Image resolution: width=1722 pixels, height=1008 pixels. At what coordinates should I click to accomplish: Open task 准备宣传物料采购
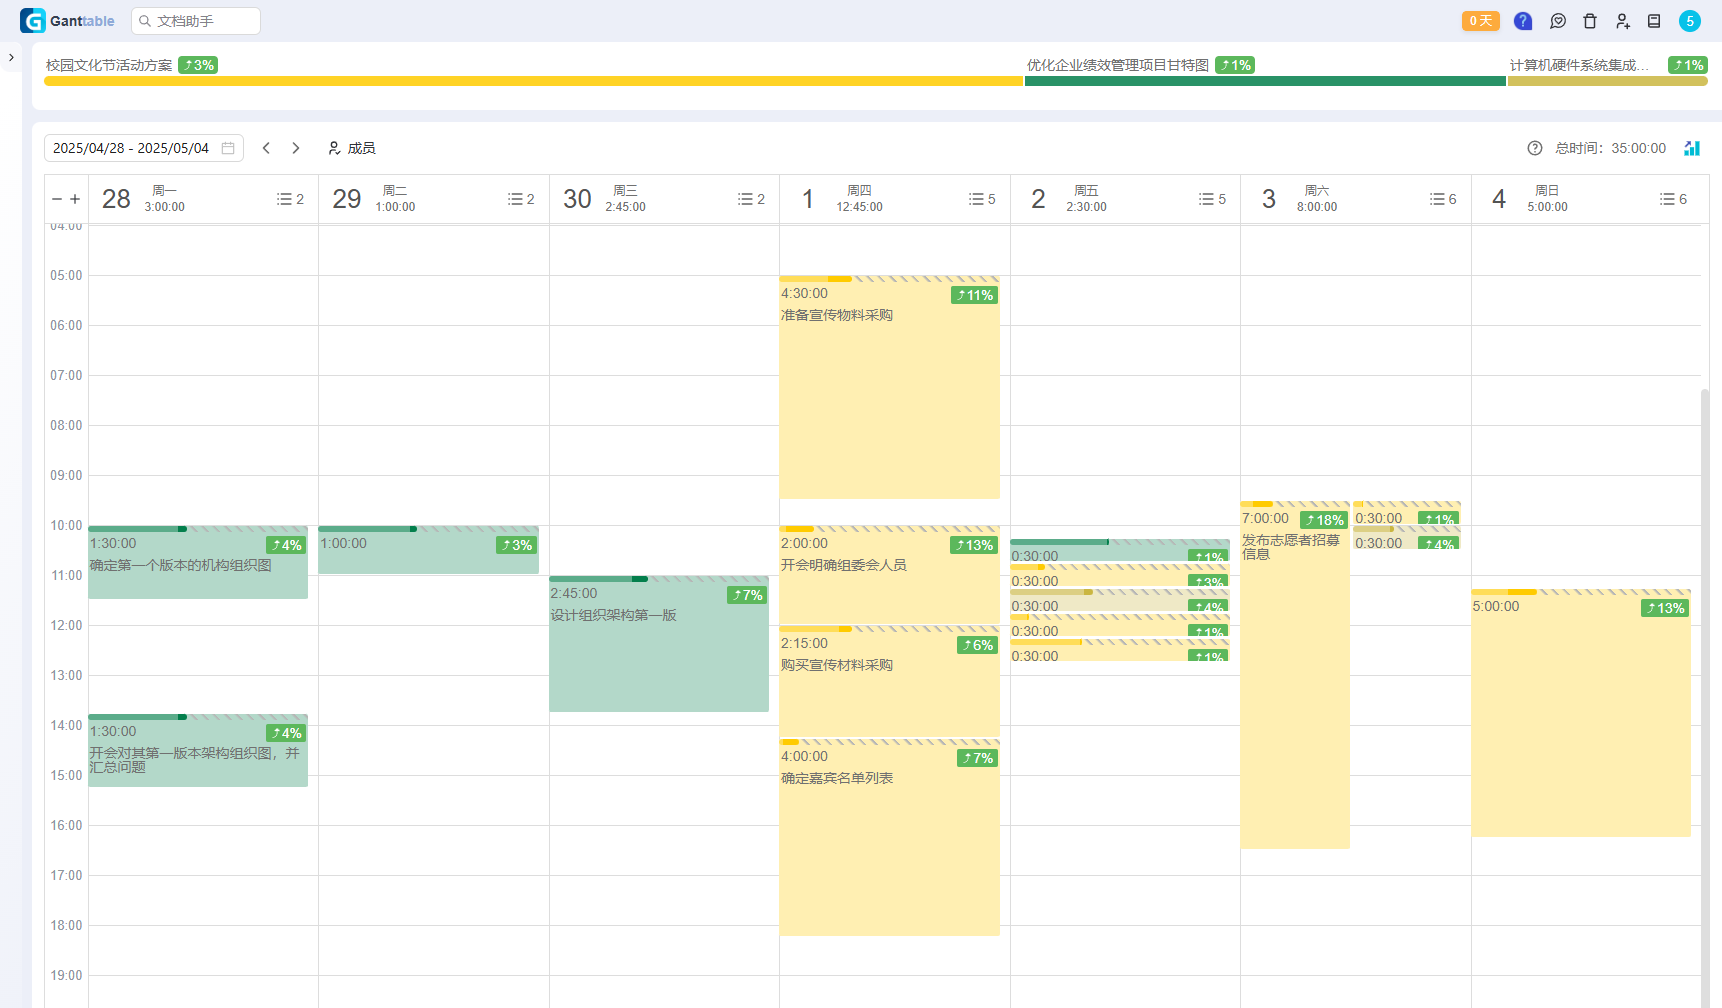tap(890, 388)
